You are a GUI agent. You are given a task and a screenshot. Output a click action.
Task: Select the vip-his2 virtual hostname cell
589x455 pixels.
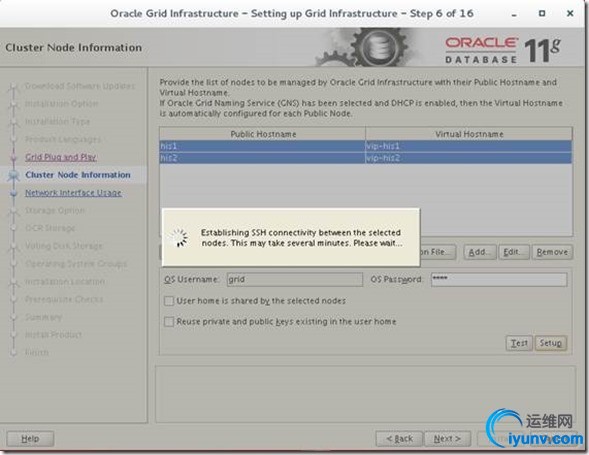[469, 158]
